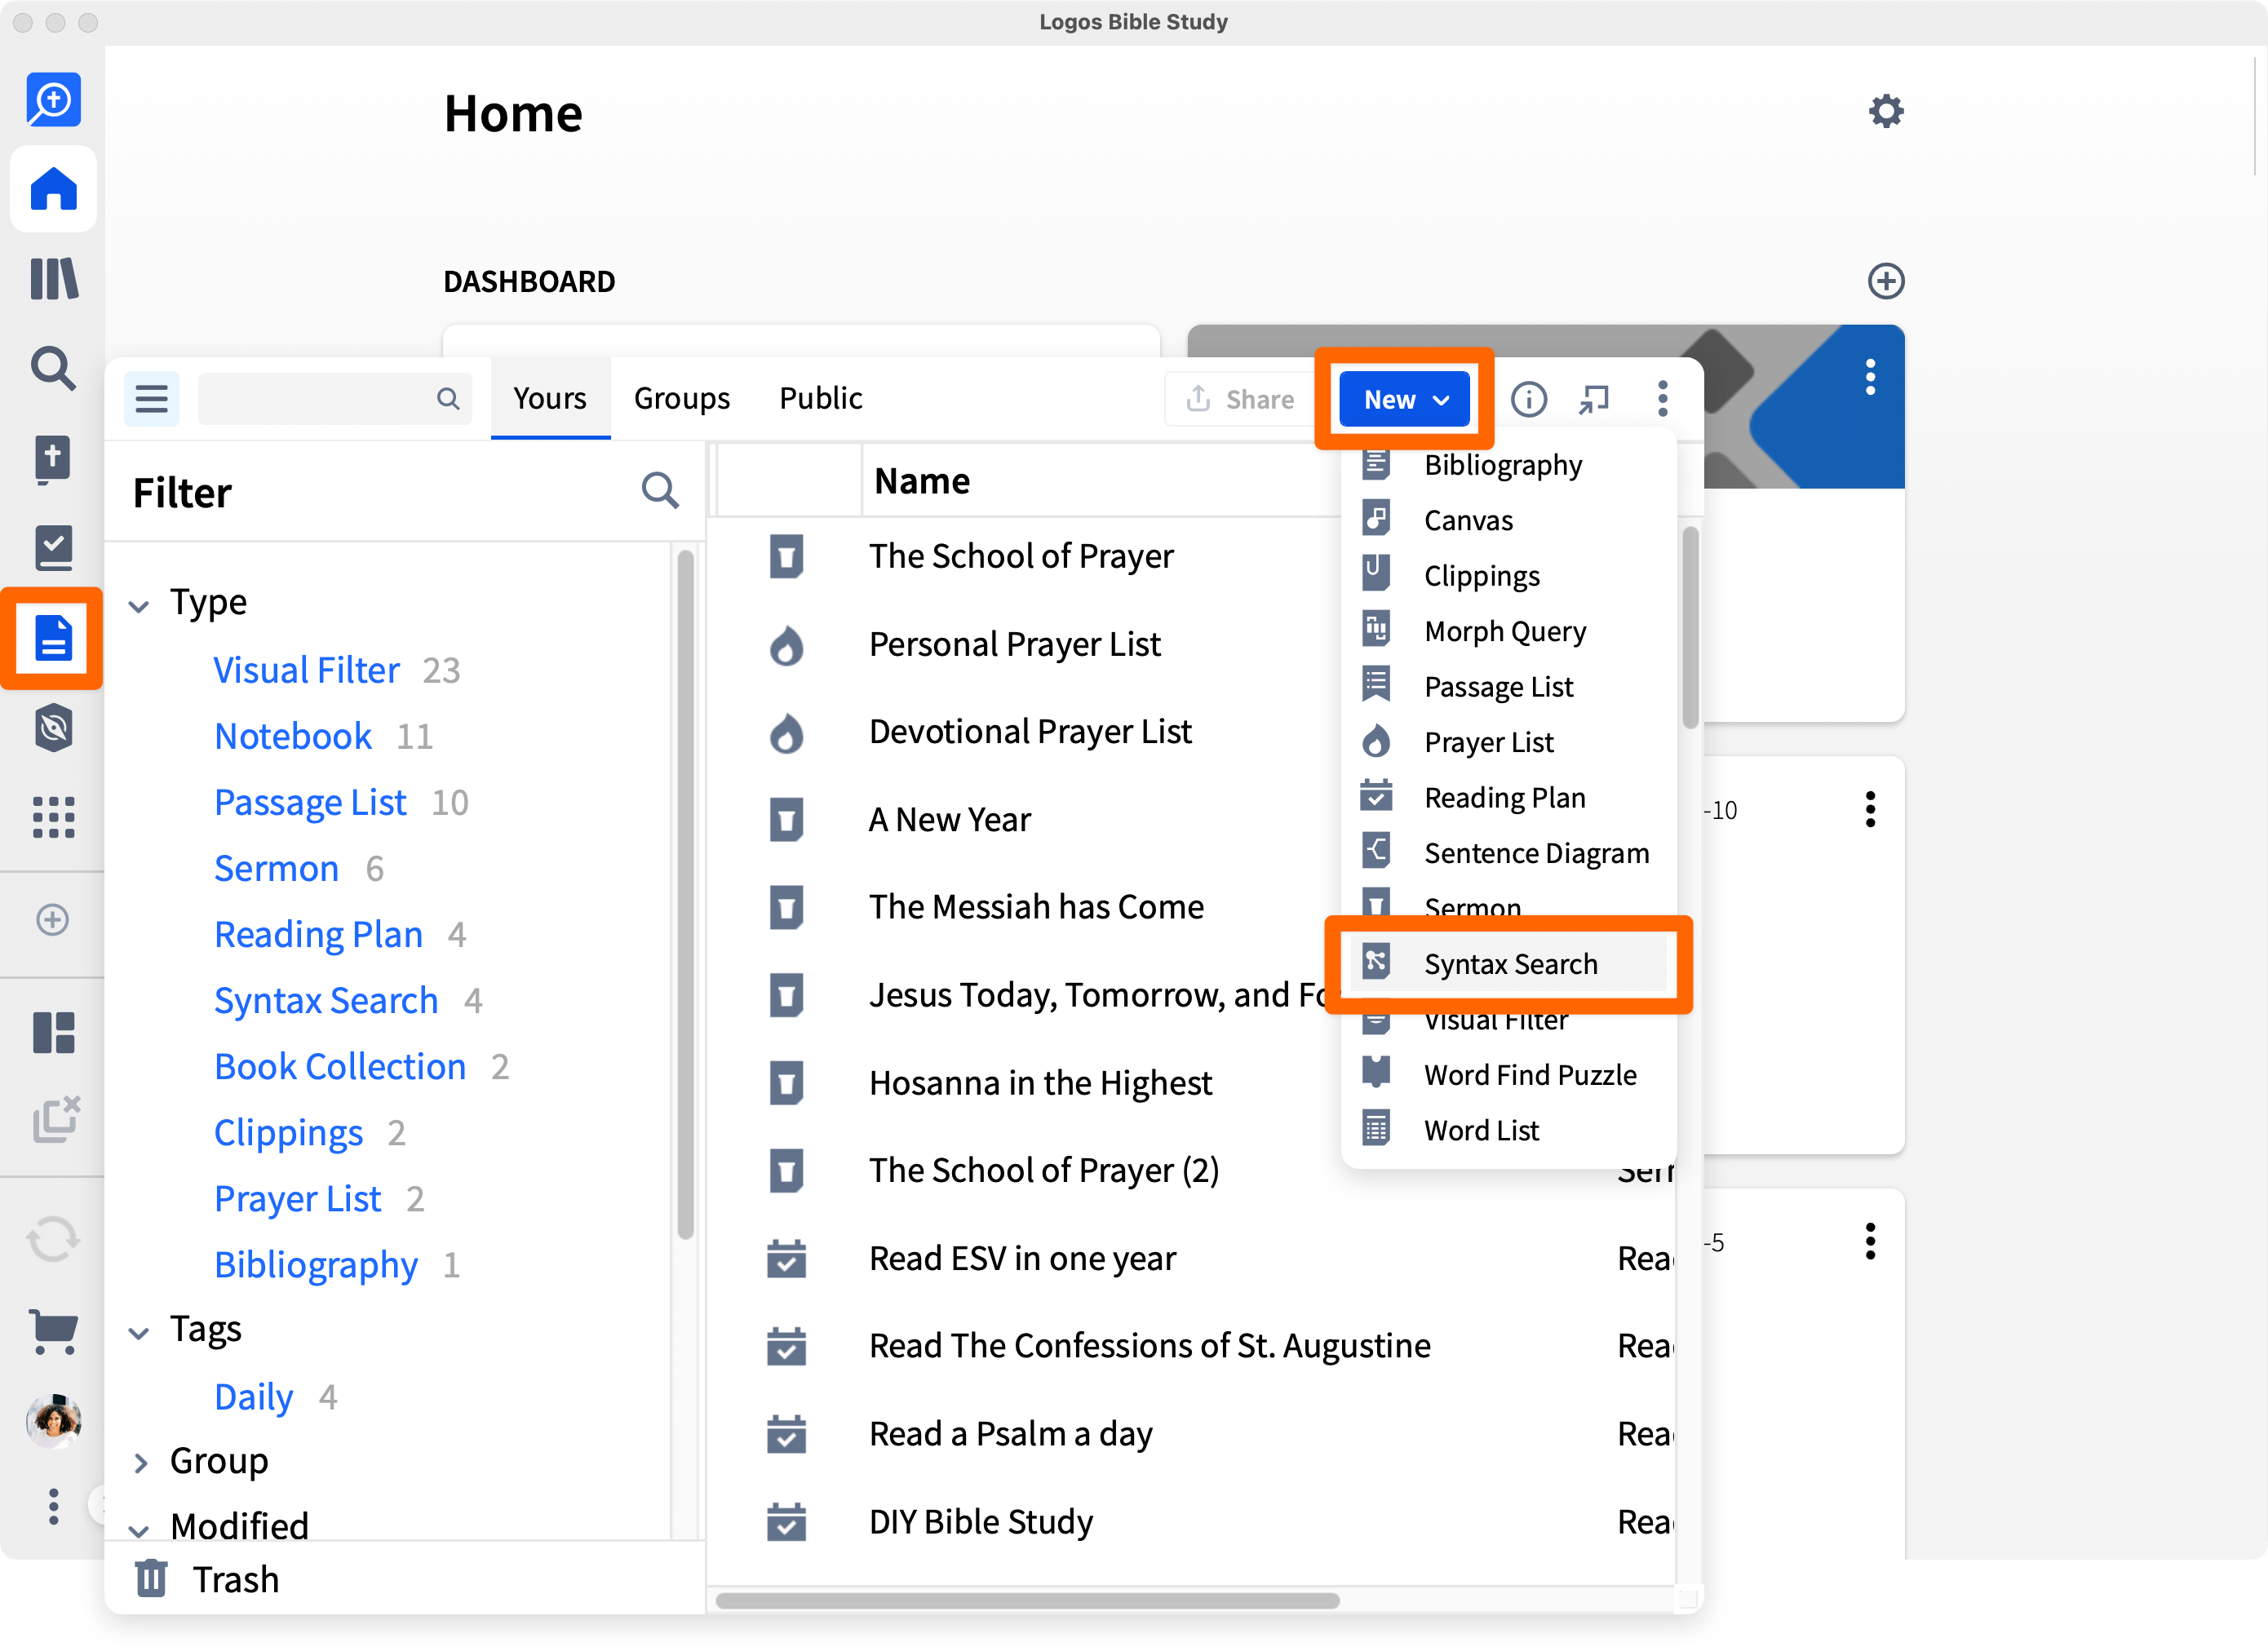Image resolution: width=2268 pixels, height=1651 pixels.
Task: Filter by Book Collection type
Action: 340,1066
